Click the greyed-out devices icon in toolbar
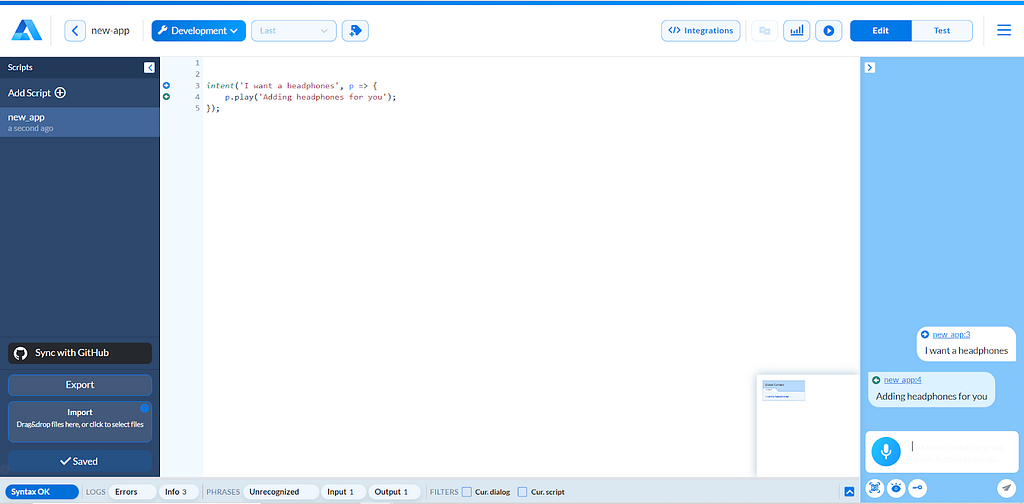The image size is (1024, 504). (765, 31)
